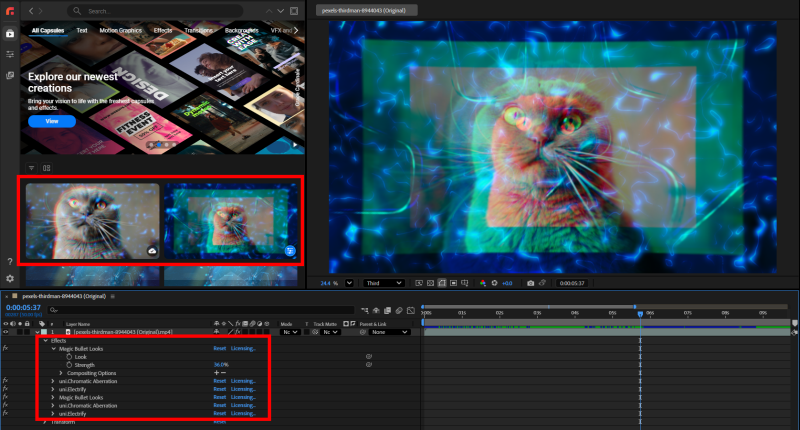Click the timeline layer search field
The height and width of the screenshot is (430, 800).
[x=201, y=310]
